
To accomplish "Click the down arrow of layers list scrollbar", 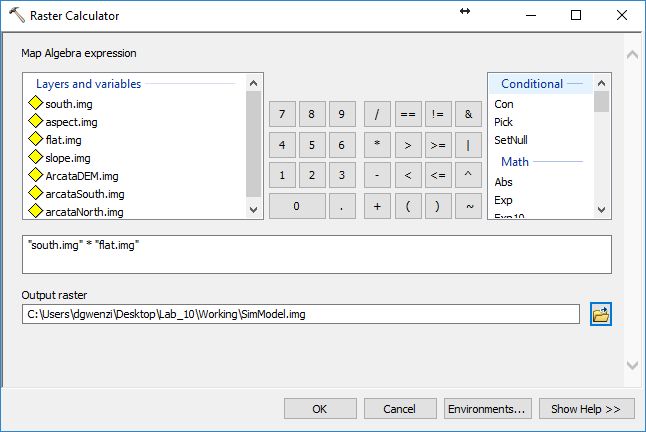I will pos(253,210).
